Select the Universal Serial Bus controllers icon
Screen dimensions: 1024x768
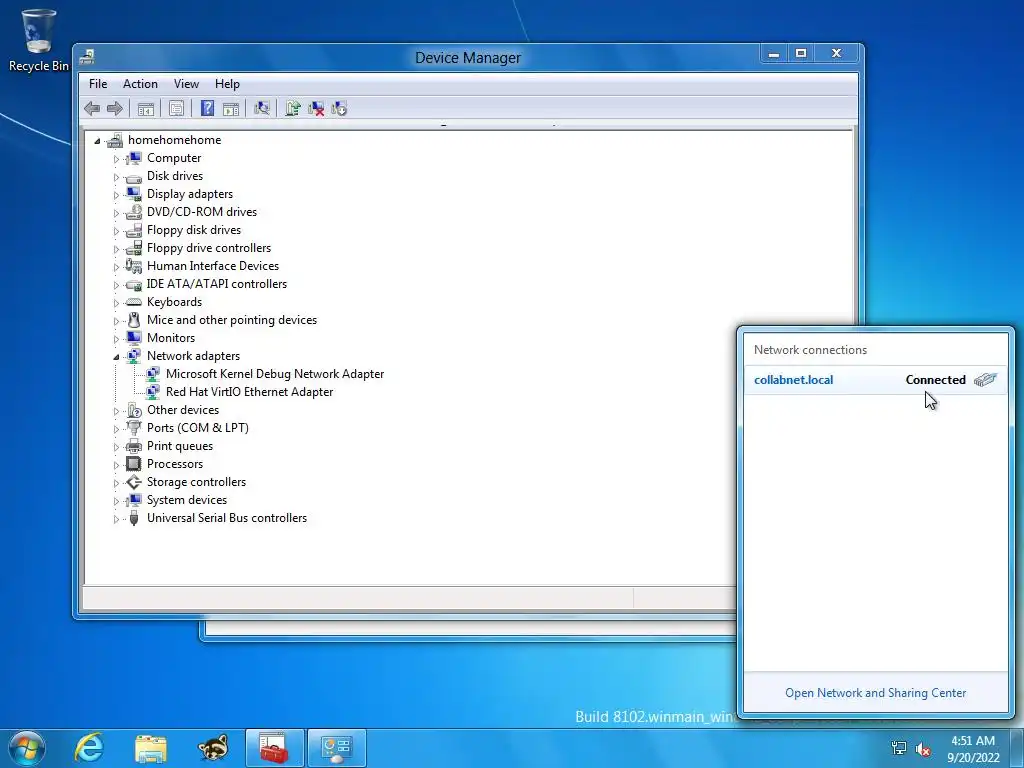point(134,519)
